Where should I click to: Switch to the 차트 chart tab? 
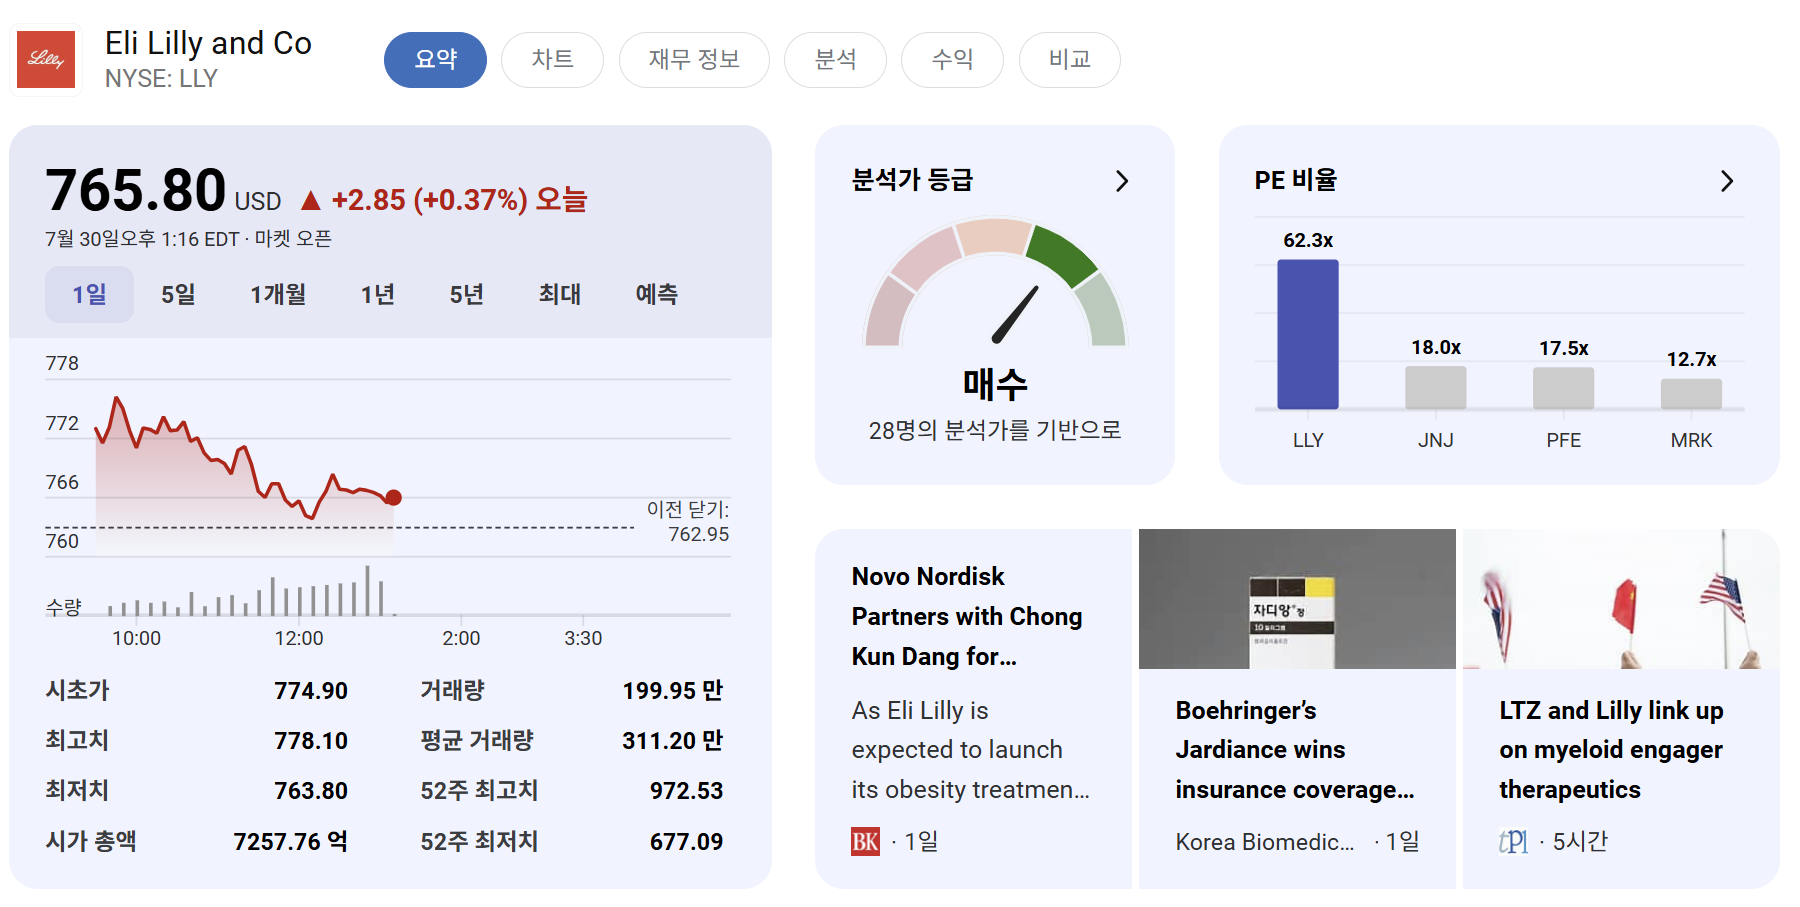tap(552, 60)
